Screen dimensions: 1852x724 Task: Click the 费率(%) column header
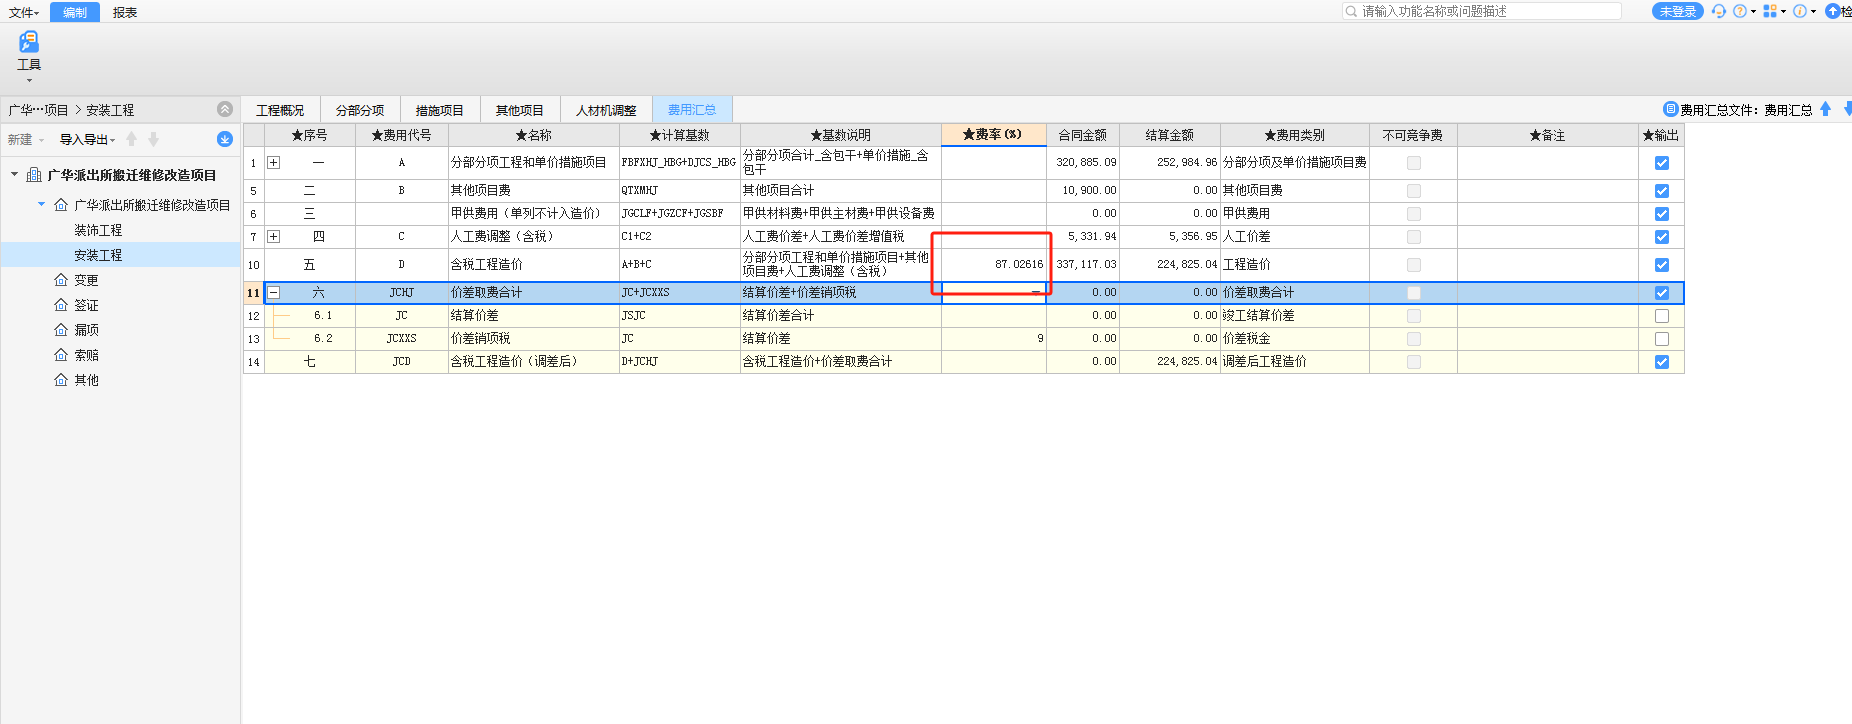click(993, 134)
